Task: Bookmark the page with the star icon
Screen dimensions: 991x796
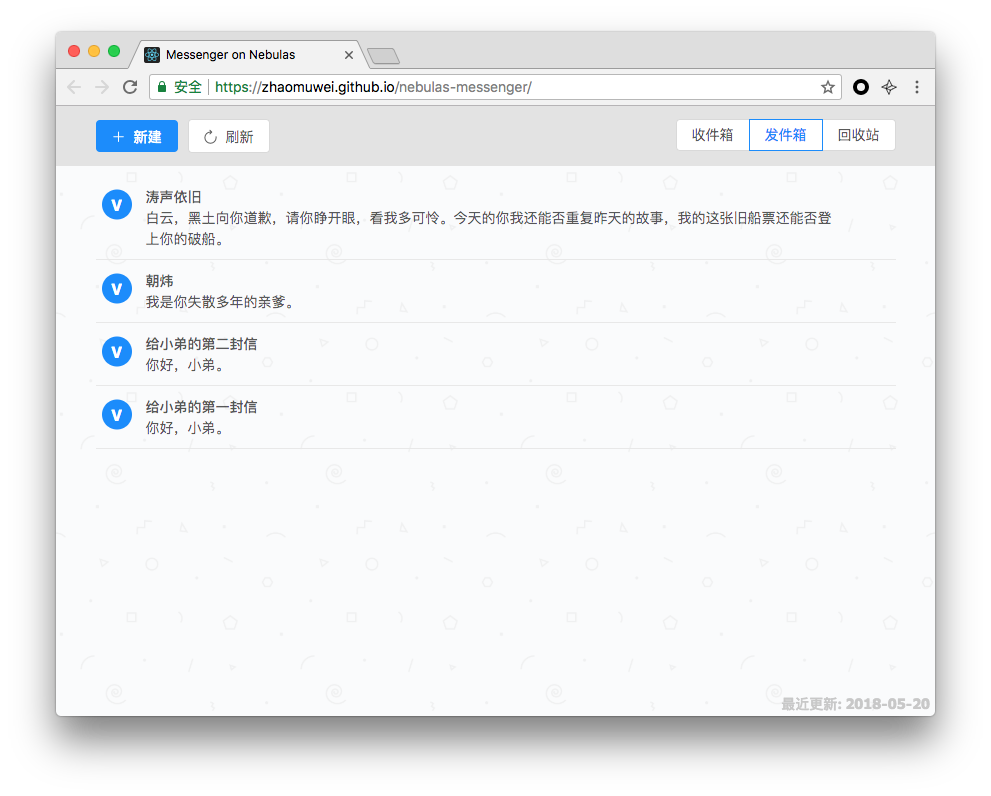Action: [828, 87]
